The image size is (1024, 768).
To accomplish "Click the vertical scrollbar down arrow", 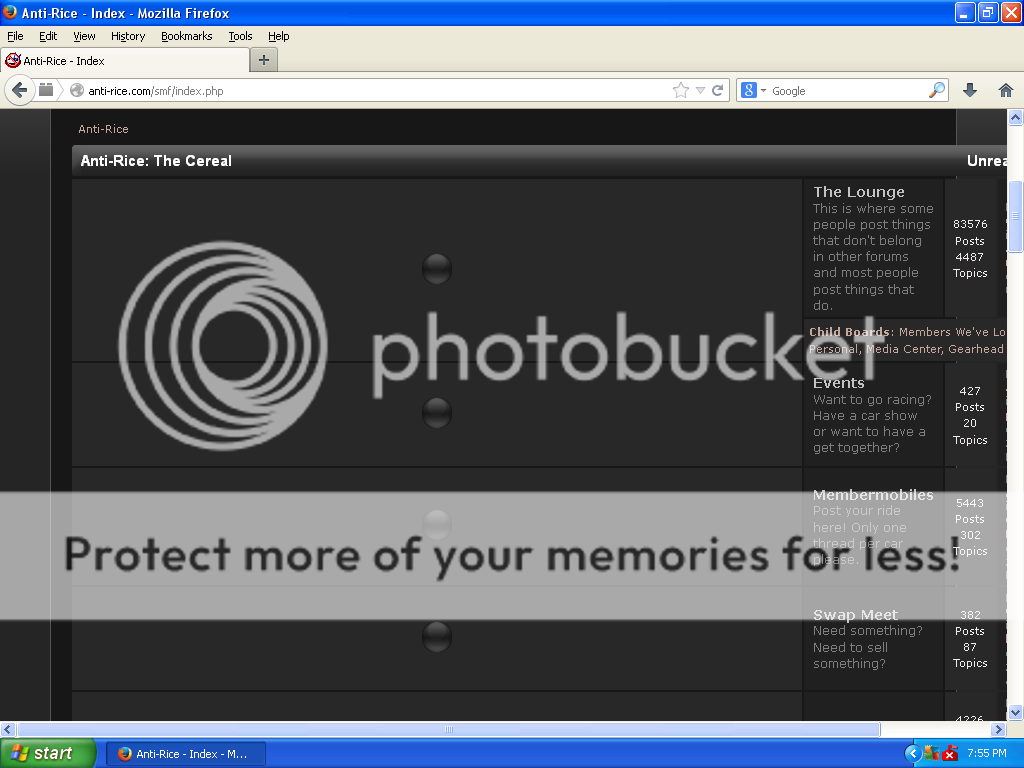I will pos(1015,712).
